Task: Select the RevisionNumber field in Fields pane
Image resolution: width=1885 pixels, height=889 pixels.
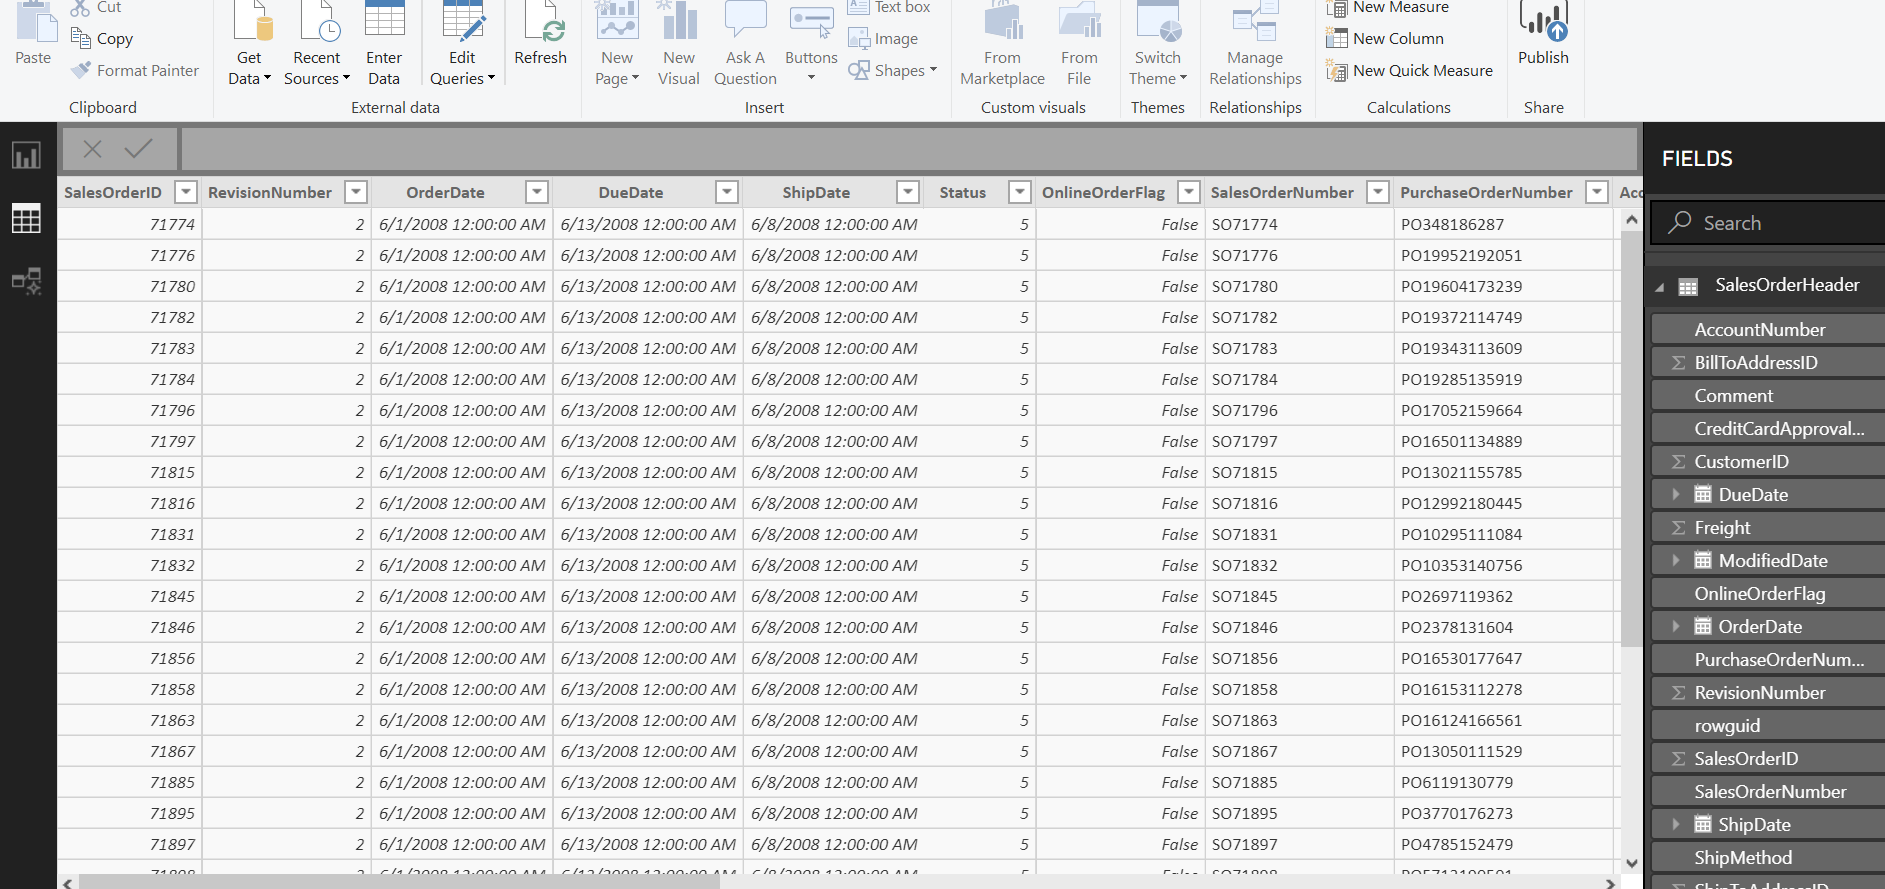Action: (x=1768, y=692)
